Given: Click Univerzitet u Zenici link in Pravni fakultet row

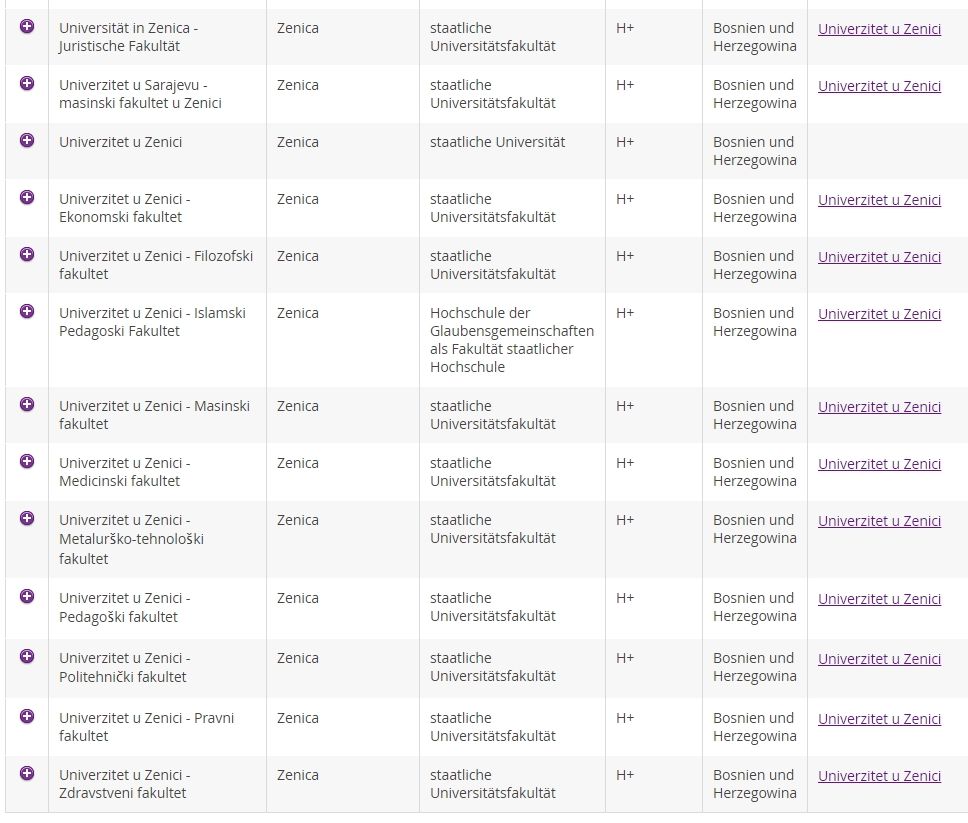Looking at the screenshot, I should tap(879, 719).
